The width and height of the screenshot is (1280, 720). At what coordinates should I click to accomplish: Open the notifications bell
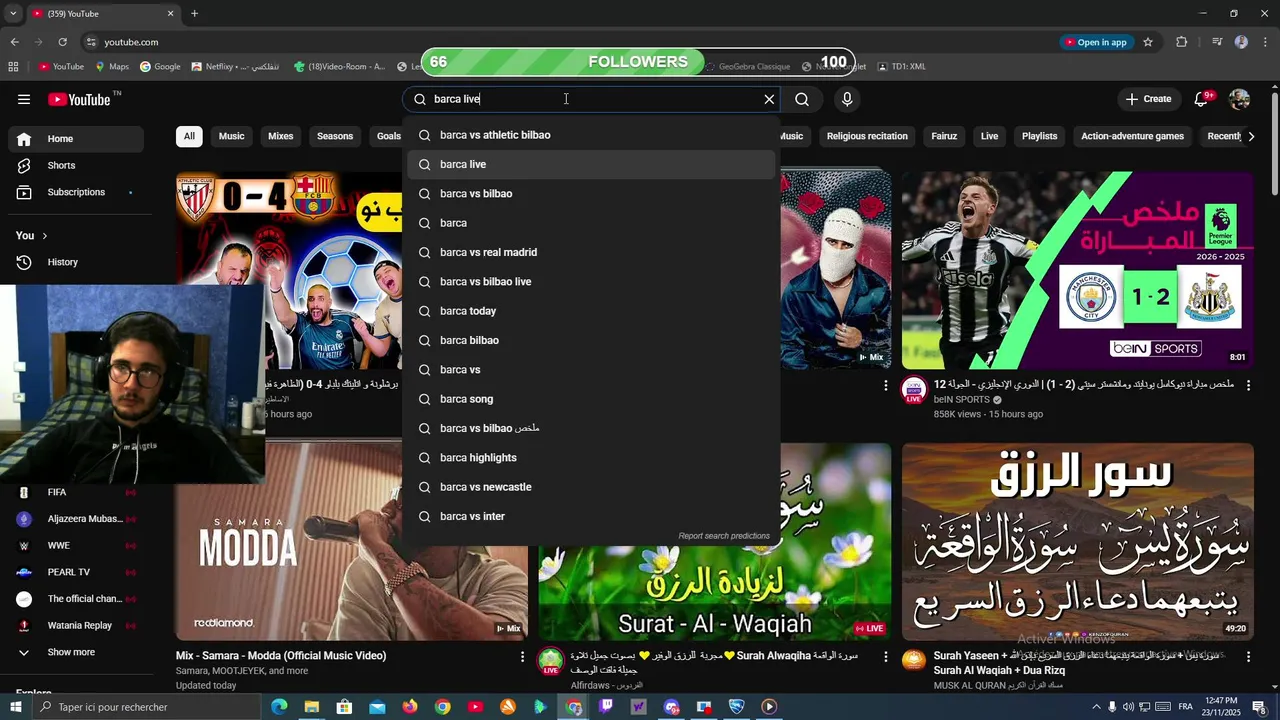pyautogui.click(x=1202, y=99)
